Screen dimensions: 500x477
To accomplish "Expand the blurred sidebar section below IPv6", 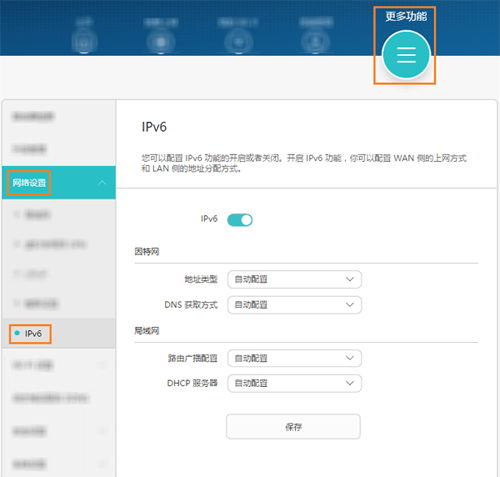I will [x=59, y=365].
